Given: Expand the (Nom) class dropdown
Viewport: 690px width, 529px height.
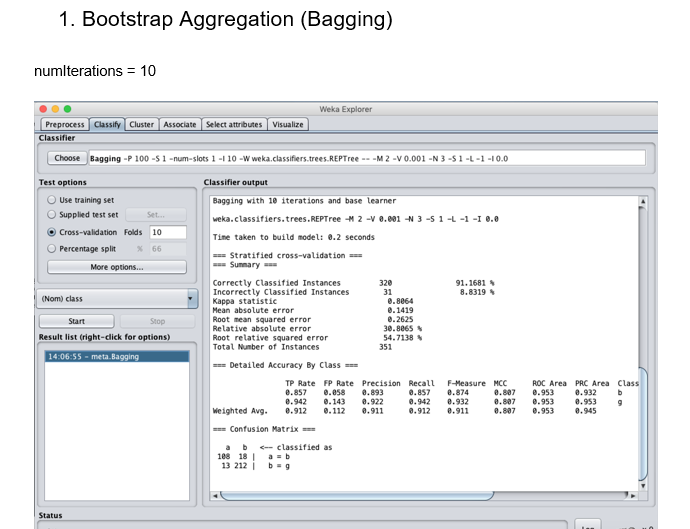Looking at the screenshot, I should [192, 298].
